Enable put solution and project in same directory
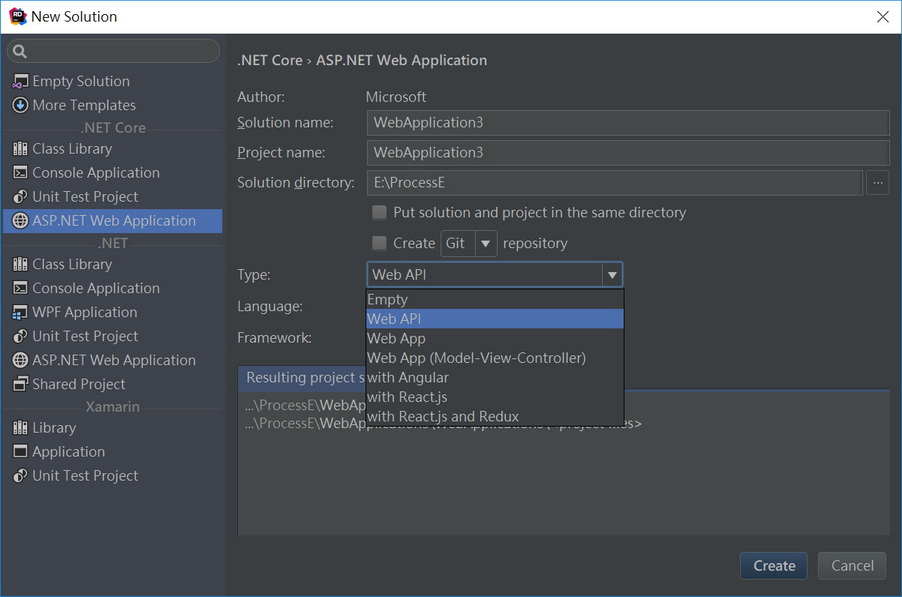The width and height of the screenshot is (902, 597). coord(379,212)
